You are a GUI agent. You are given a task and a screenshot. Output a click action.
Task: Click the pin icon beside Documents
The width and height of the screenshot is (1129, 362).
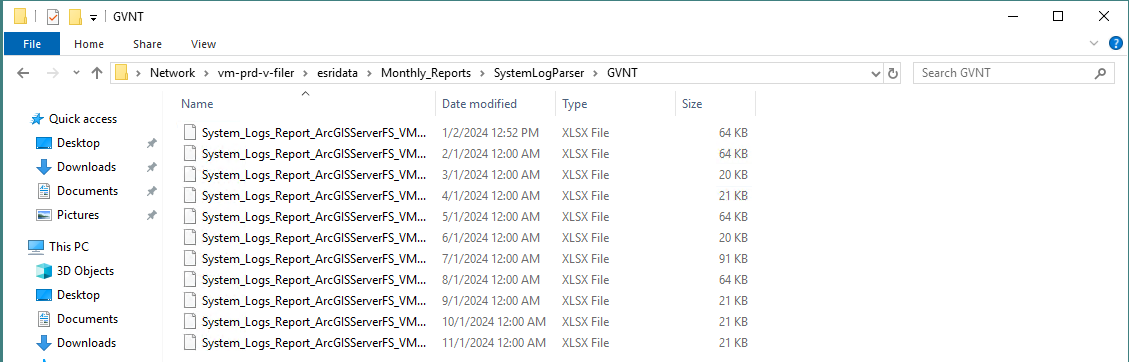click(x=152, y=191)
